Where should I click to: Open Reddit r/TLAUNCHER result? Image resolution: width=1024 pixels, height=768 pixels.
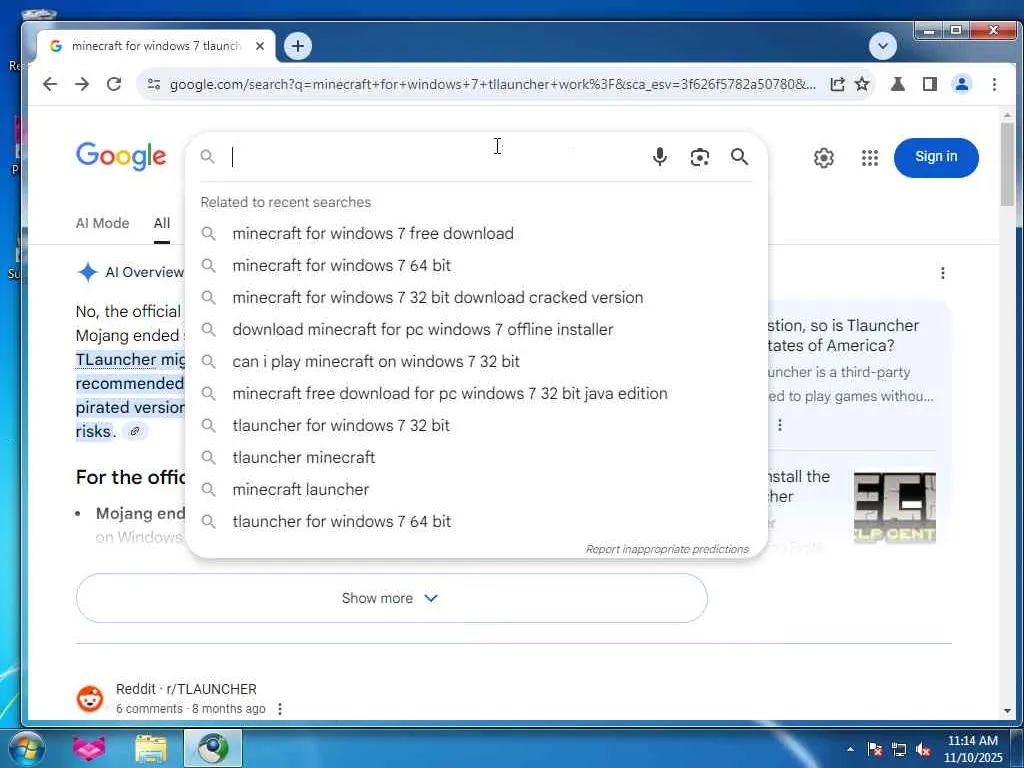coord(186,689)
